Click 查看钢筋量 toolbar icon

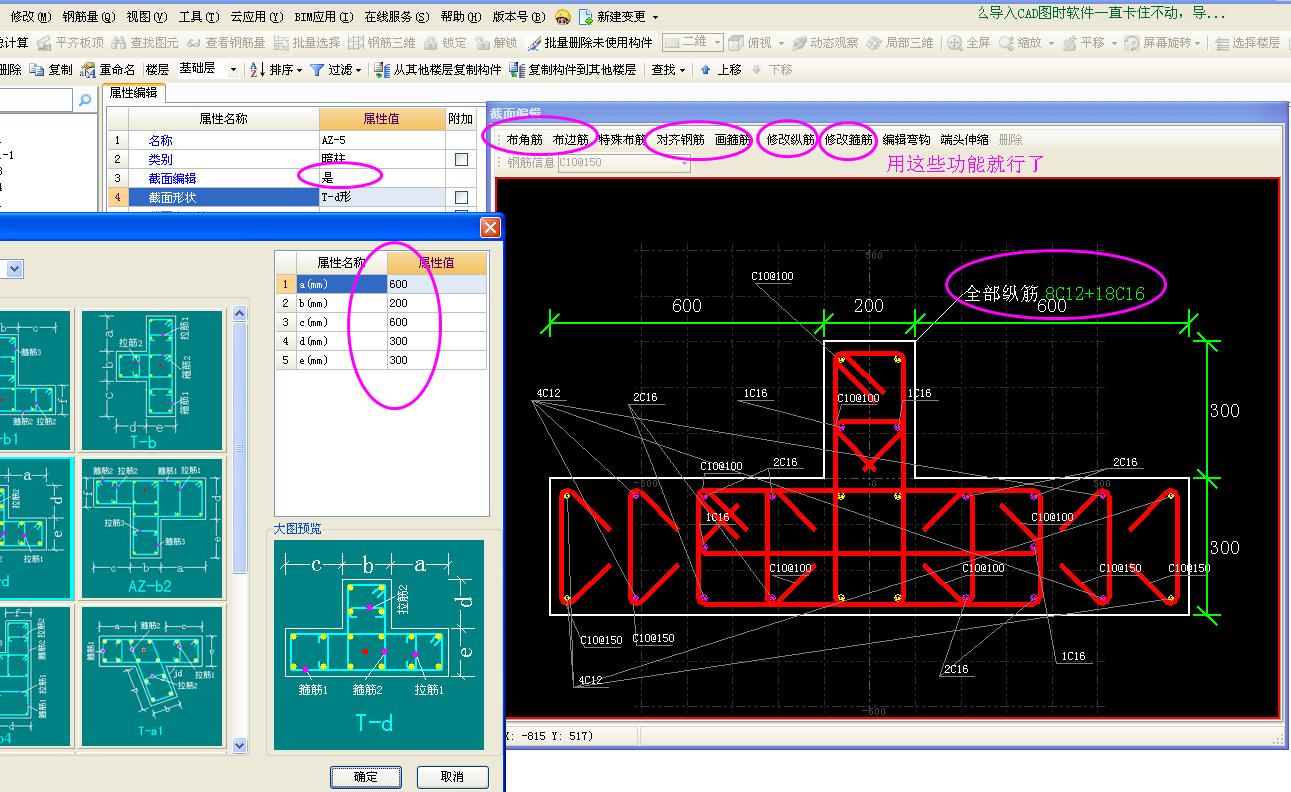click(x=194, y=43)
